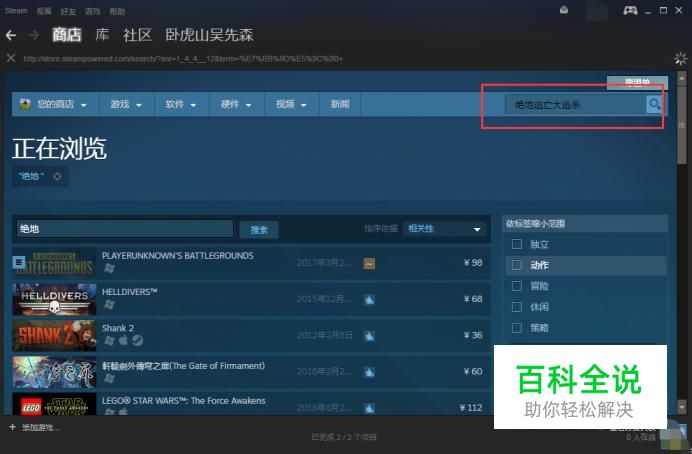692x454 pixels.
Task: Click the Windows icon under HELLDIVERS
Action: click(x=109, y=304)
